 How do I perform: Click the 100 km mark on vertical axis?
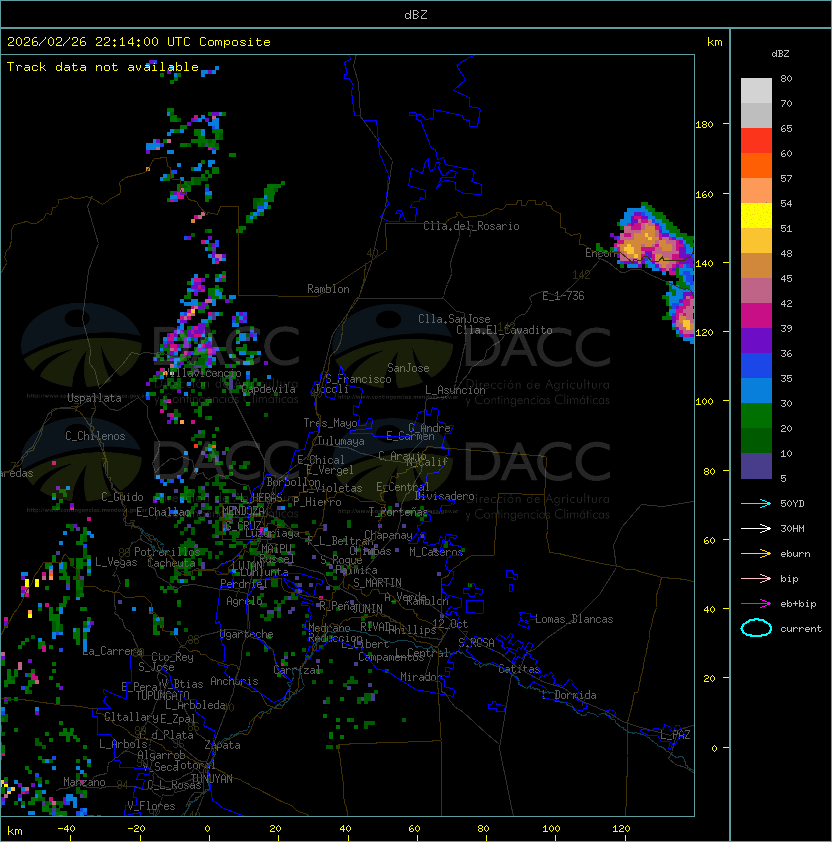[x=704, y=402]
